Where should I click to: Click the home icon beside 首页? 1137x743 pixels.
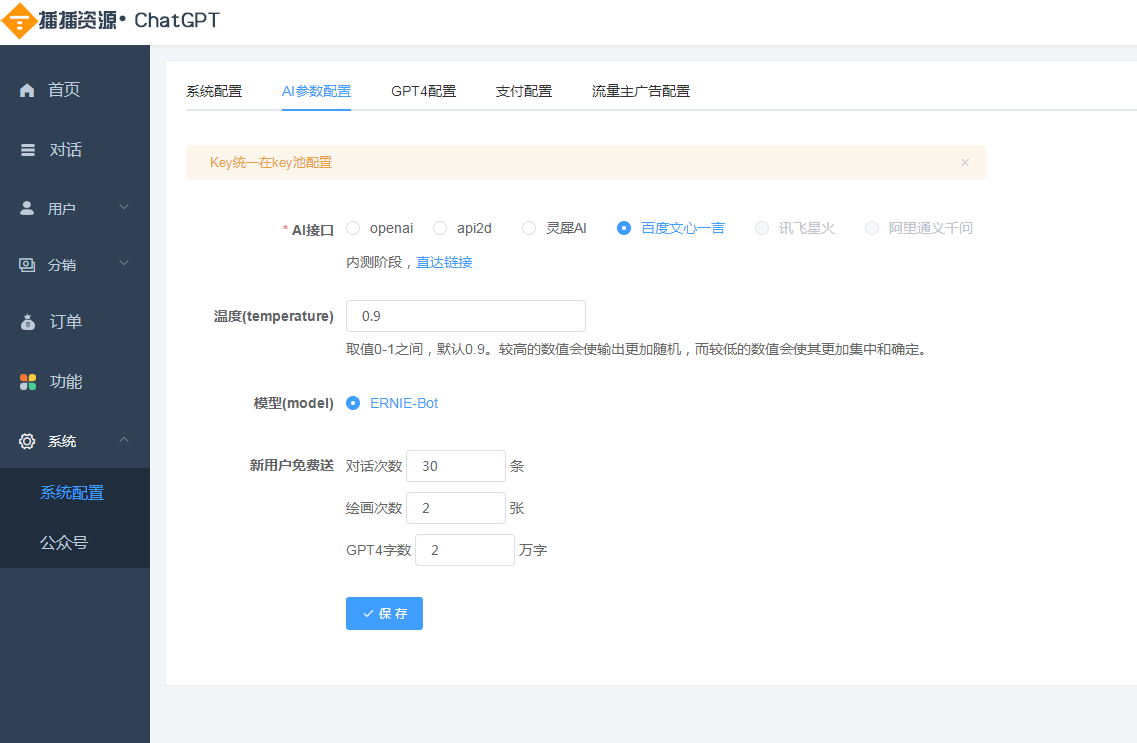pyautogui.click(x=27, y=90)
